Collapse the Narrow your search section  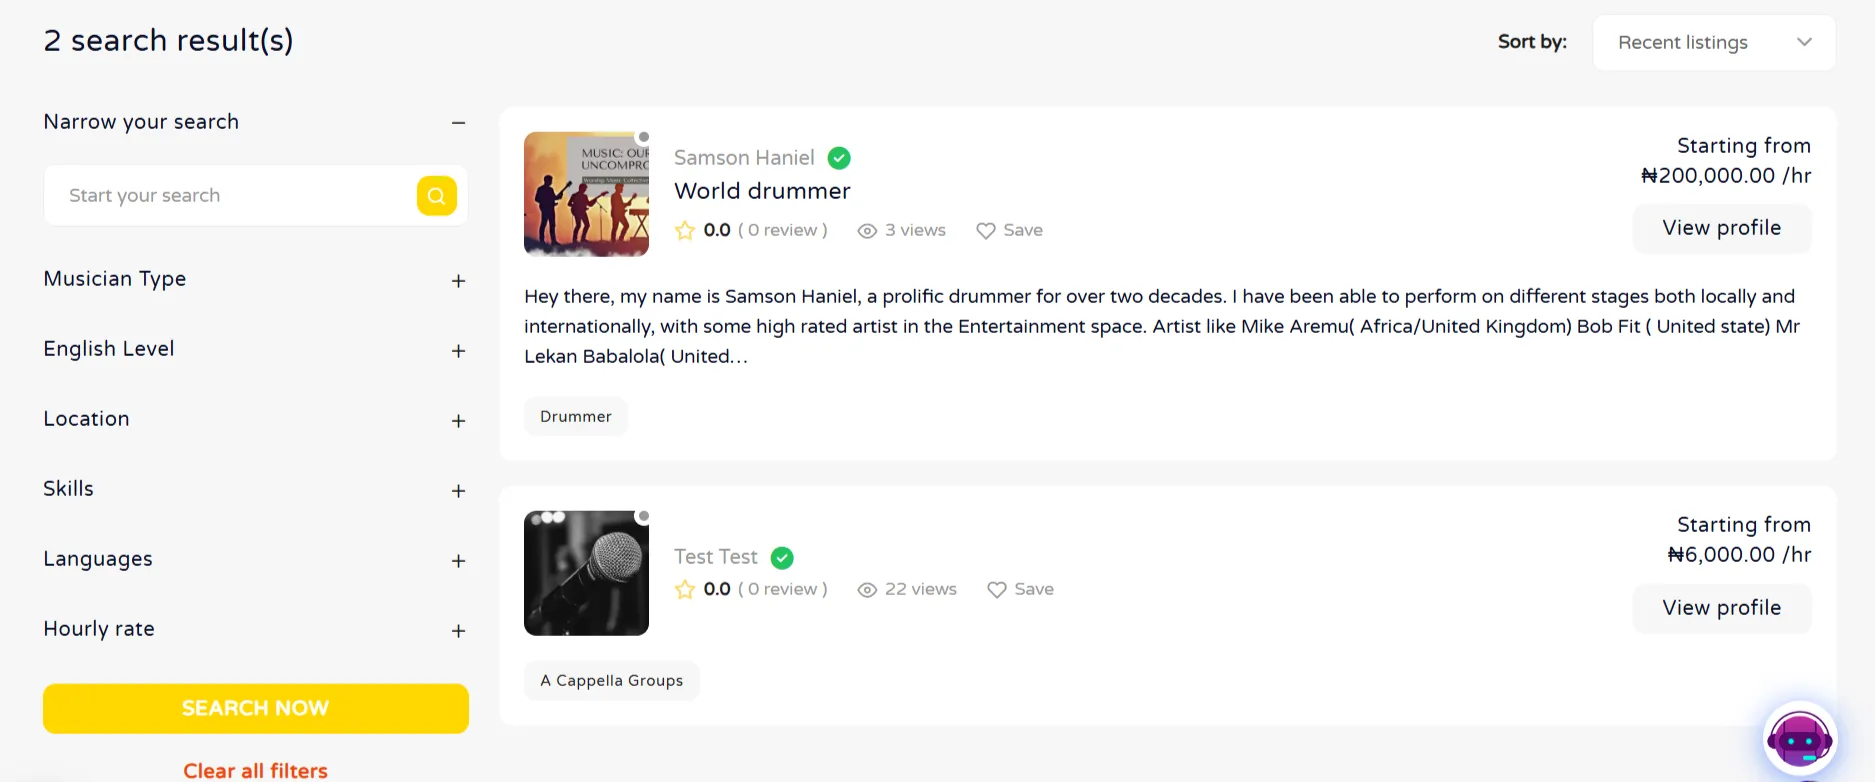tap(458, 123)
